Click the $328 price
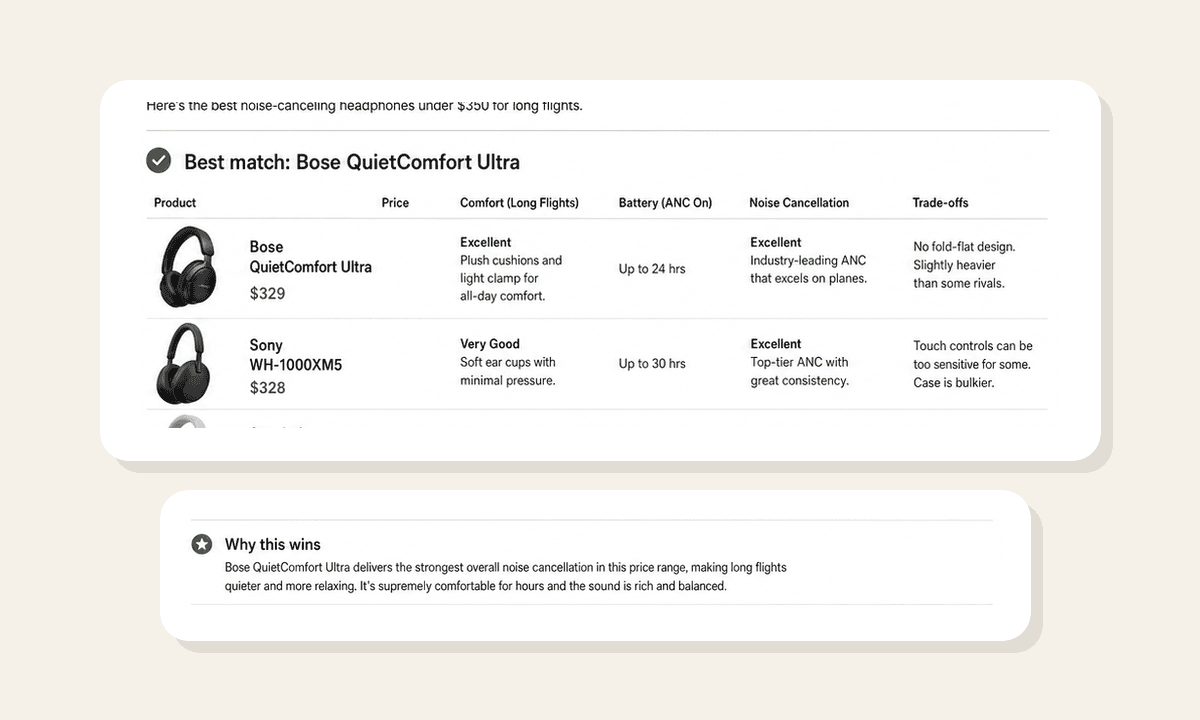 coord(267,387)
